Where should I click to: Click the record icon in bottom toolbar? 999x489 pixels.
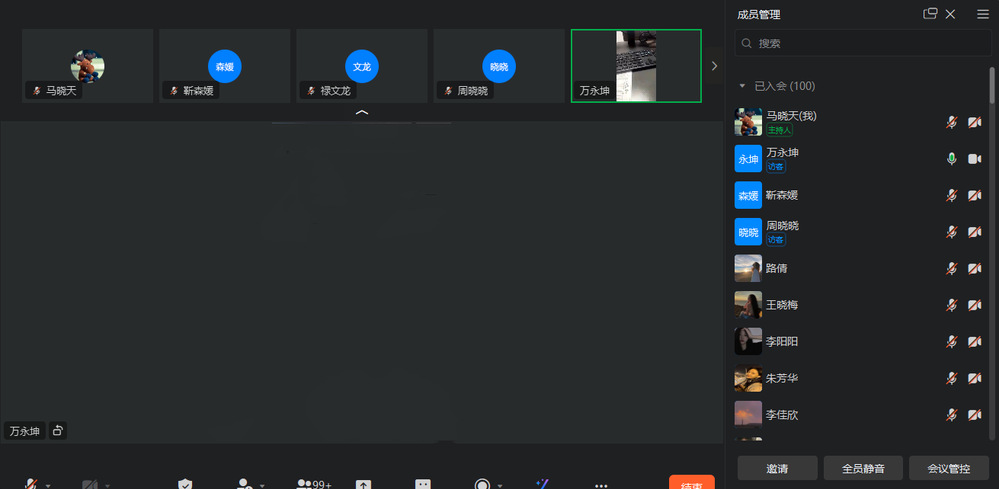[x=482, y=485]
